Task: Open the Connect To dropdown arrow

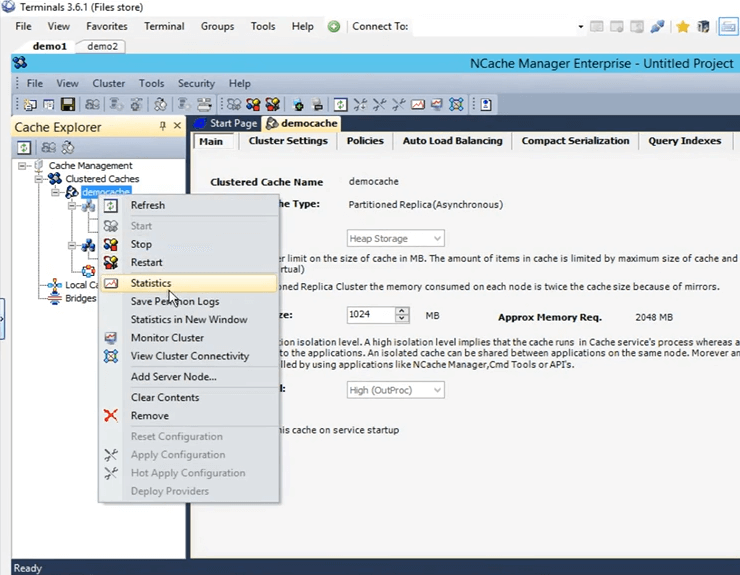Action: (580, 26)
